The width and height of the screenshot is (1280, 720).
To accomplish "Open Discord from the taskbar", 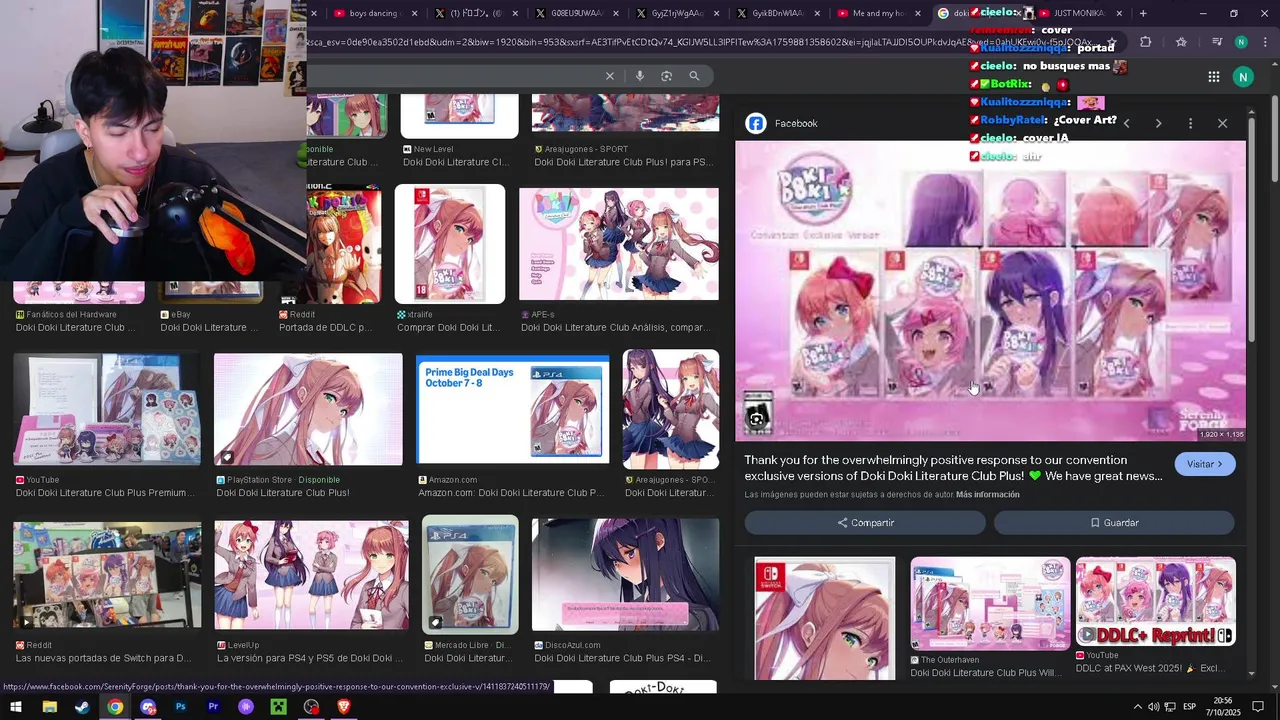I will [148, 707].
